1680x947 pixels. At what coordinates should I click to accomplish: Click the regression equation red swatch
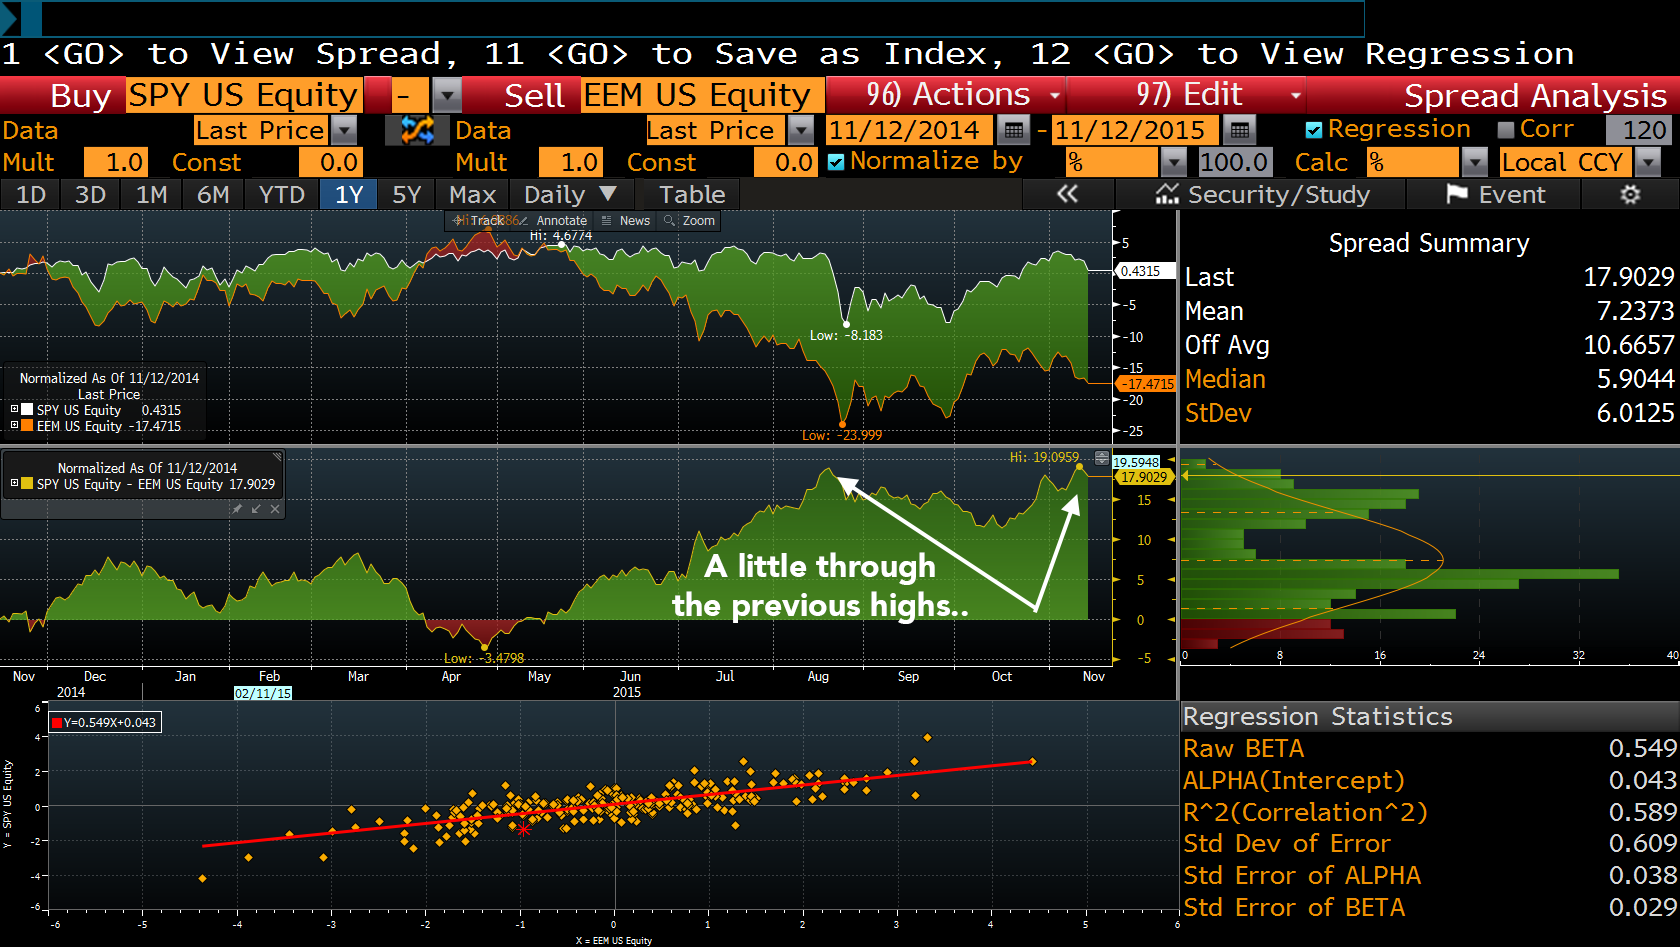57,722
